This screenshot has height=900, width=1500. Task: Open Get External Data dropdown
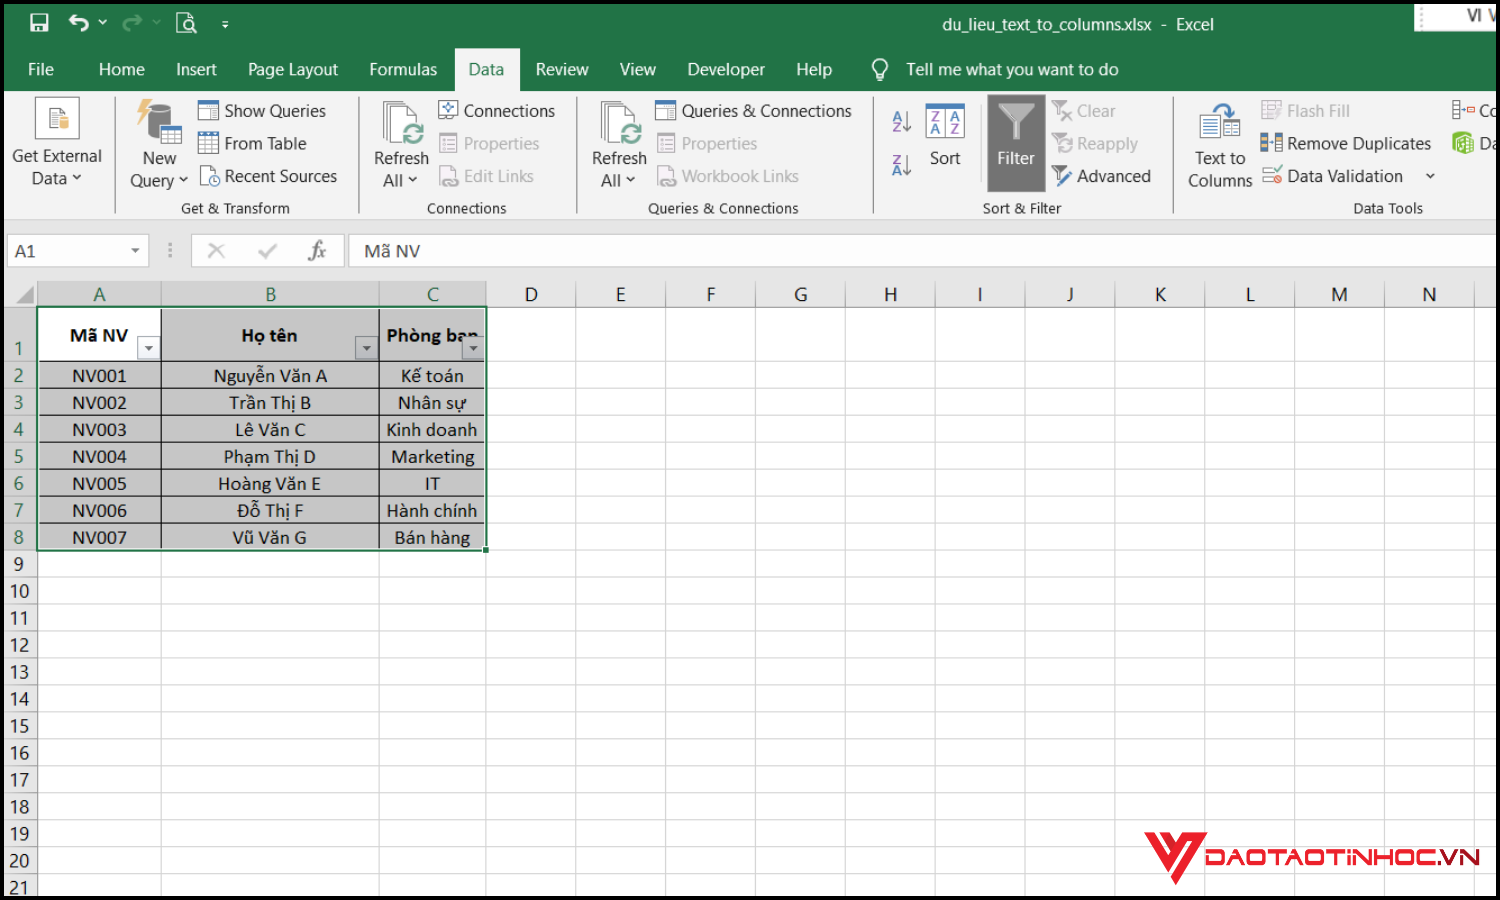(x=57, y=143)
